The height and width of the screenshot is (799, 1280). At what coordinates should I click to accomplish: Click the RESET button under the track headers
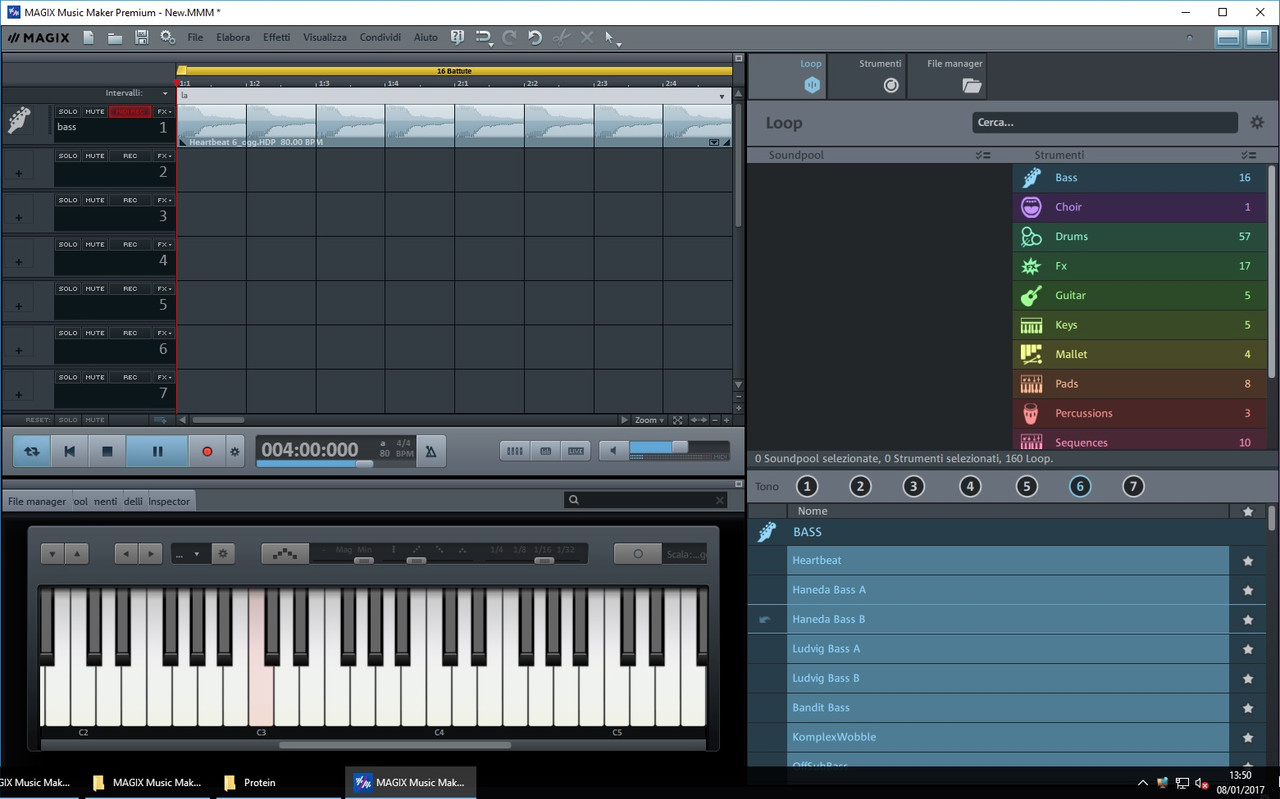(37, 420)
